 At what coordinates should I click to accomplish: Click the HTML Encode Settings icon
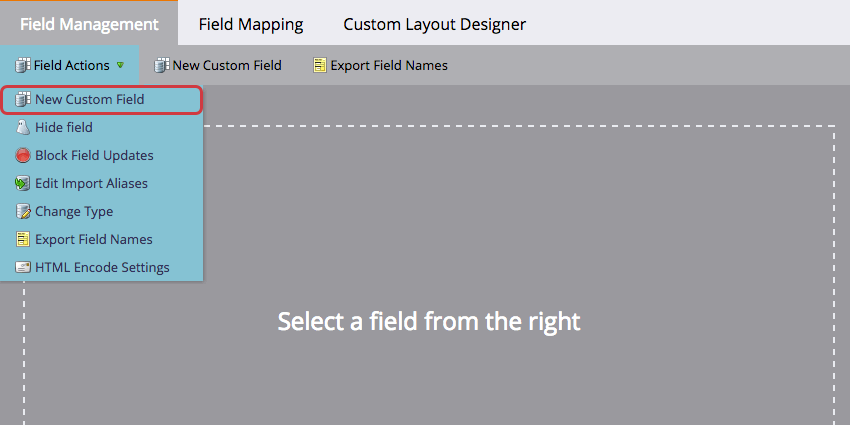coord(23,268)
